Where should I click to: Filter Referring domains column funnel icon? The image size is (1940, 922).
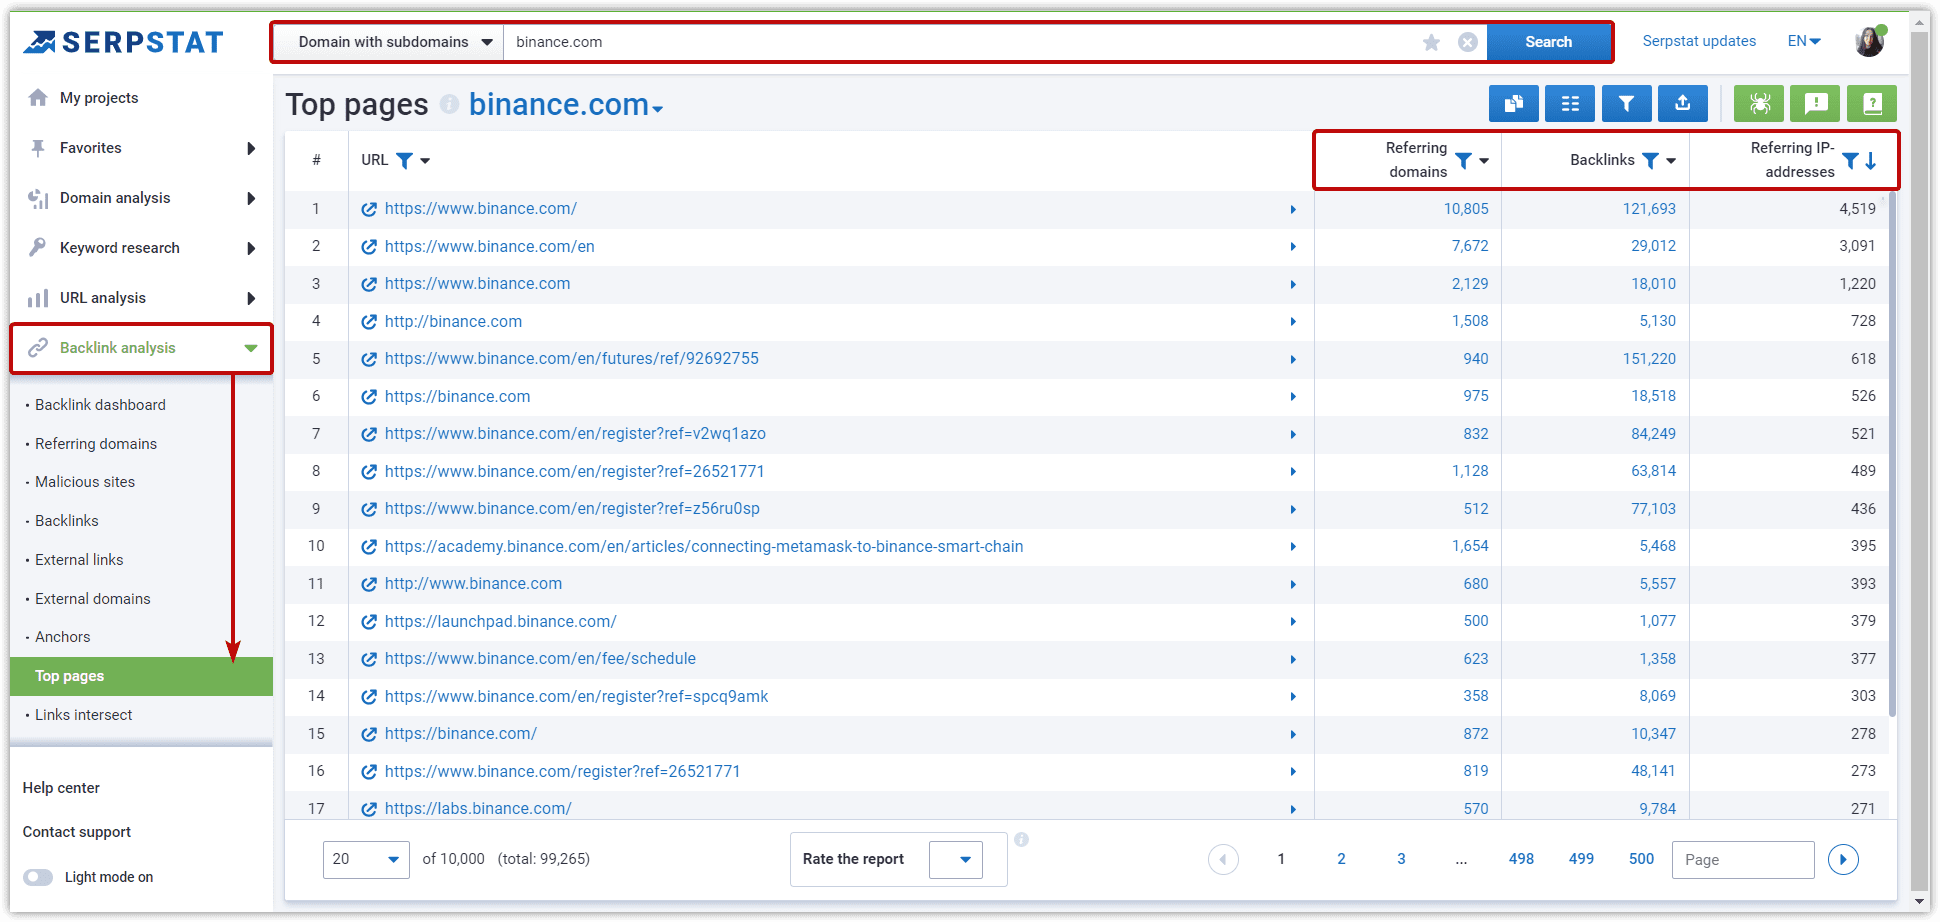click(1462, 160)
